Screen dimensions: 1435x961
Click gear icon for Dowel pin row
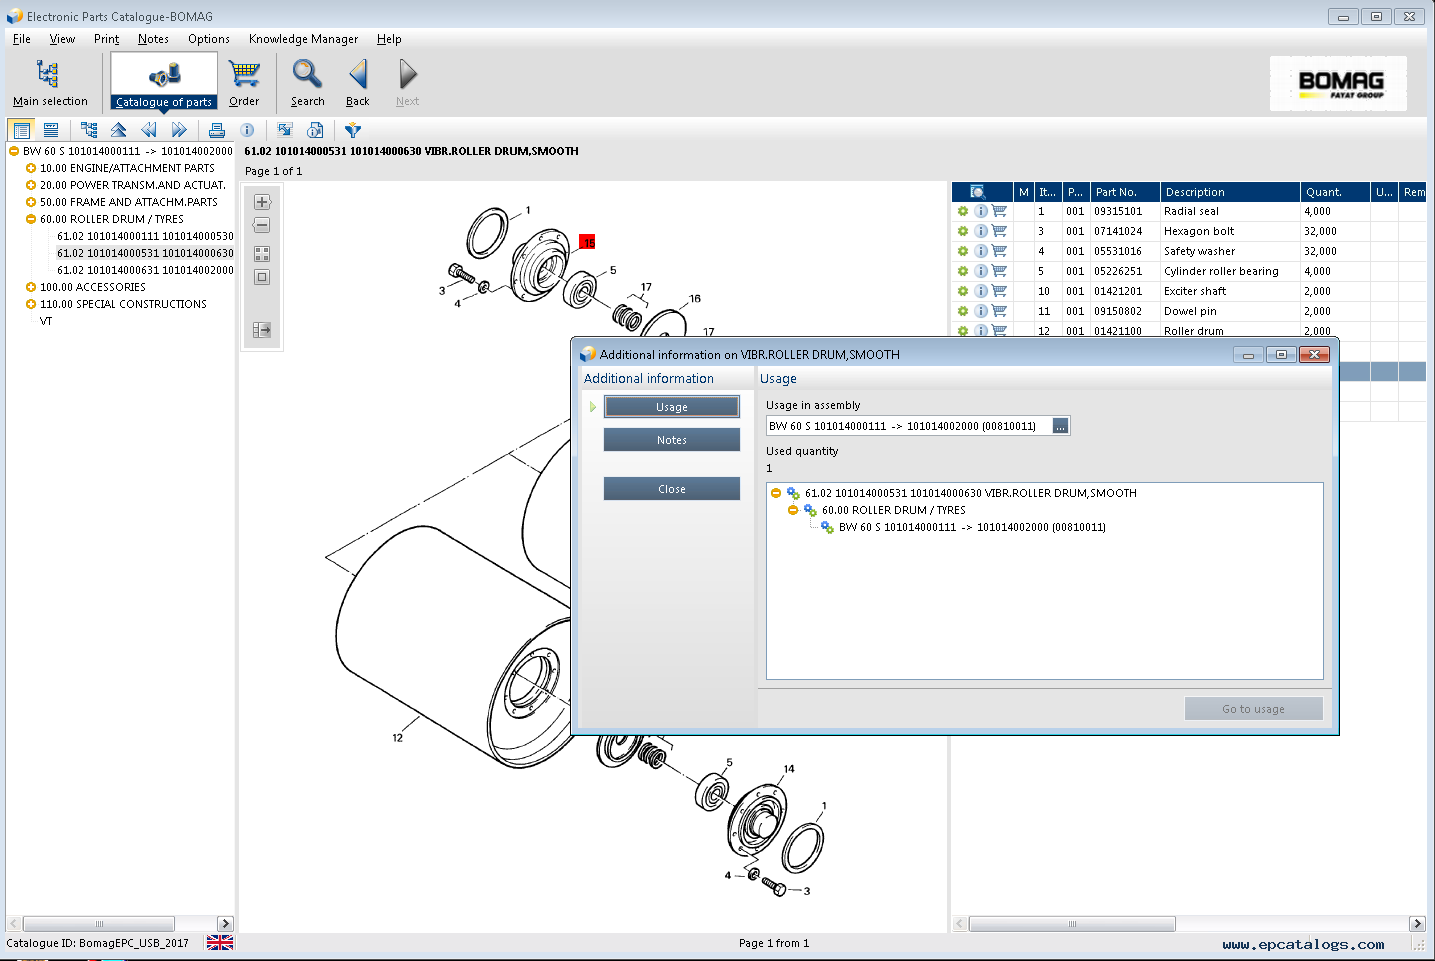click(963, 311)
